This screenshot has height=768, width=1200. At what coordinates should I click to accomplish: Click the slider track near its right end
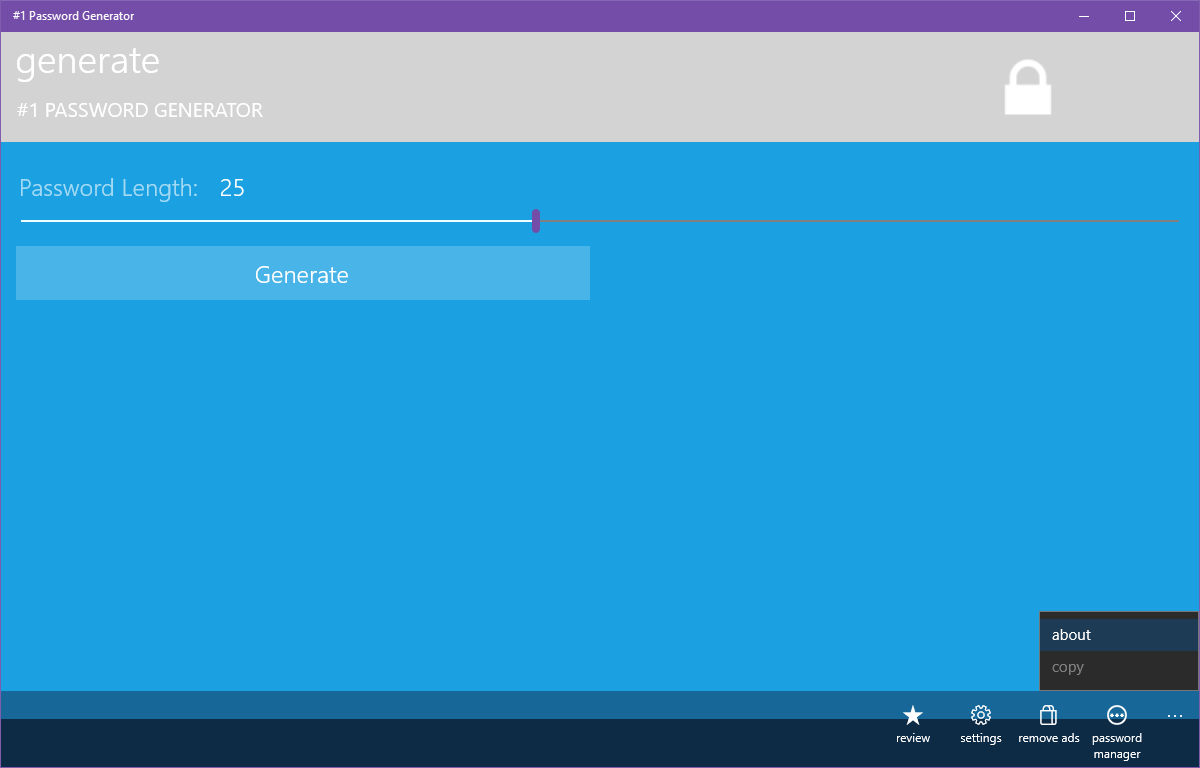[1100, 220]
